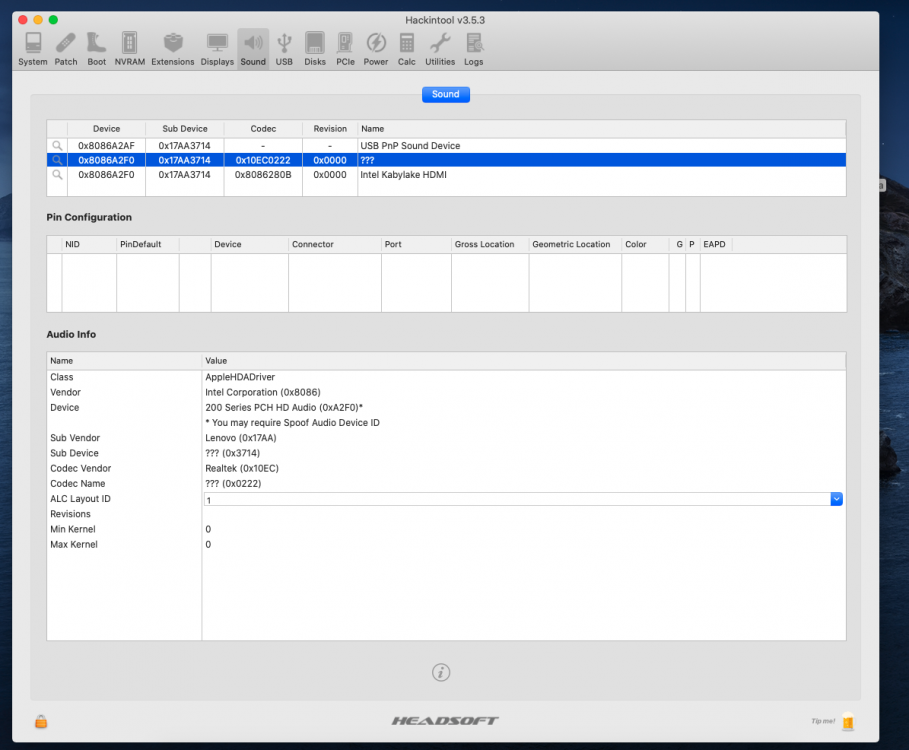Click device cell 0x8086A2AF
The image size is (909, 750).
point(106,145)
